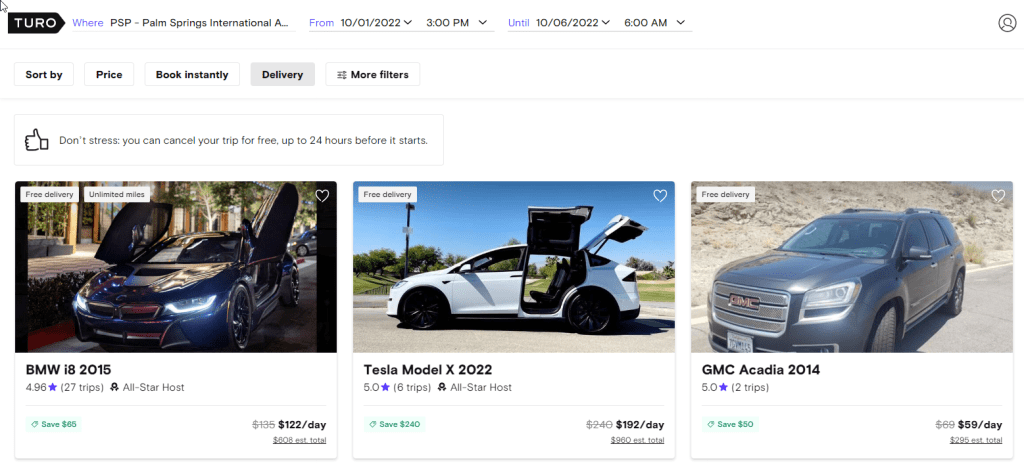Open the Price filter
Viewport: 1024px width, 467px height.
(x=109, y=74)
